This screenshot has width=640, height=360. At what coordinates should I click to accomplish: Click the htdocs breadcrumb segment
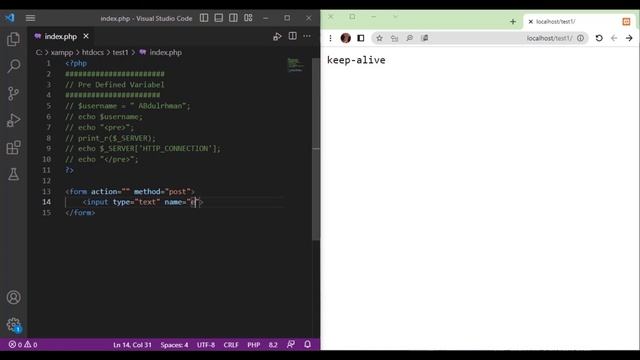[93, 52]
